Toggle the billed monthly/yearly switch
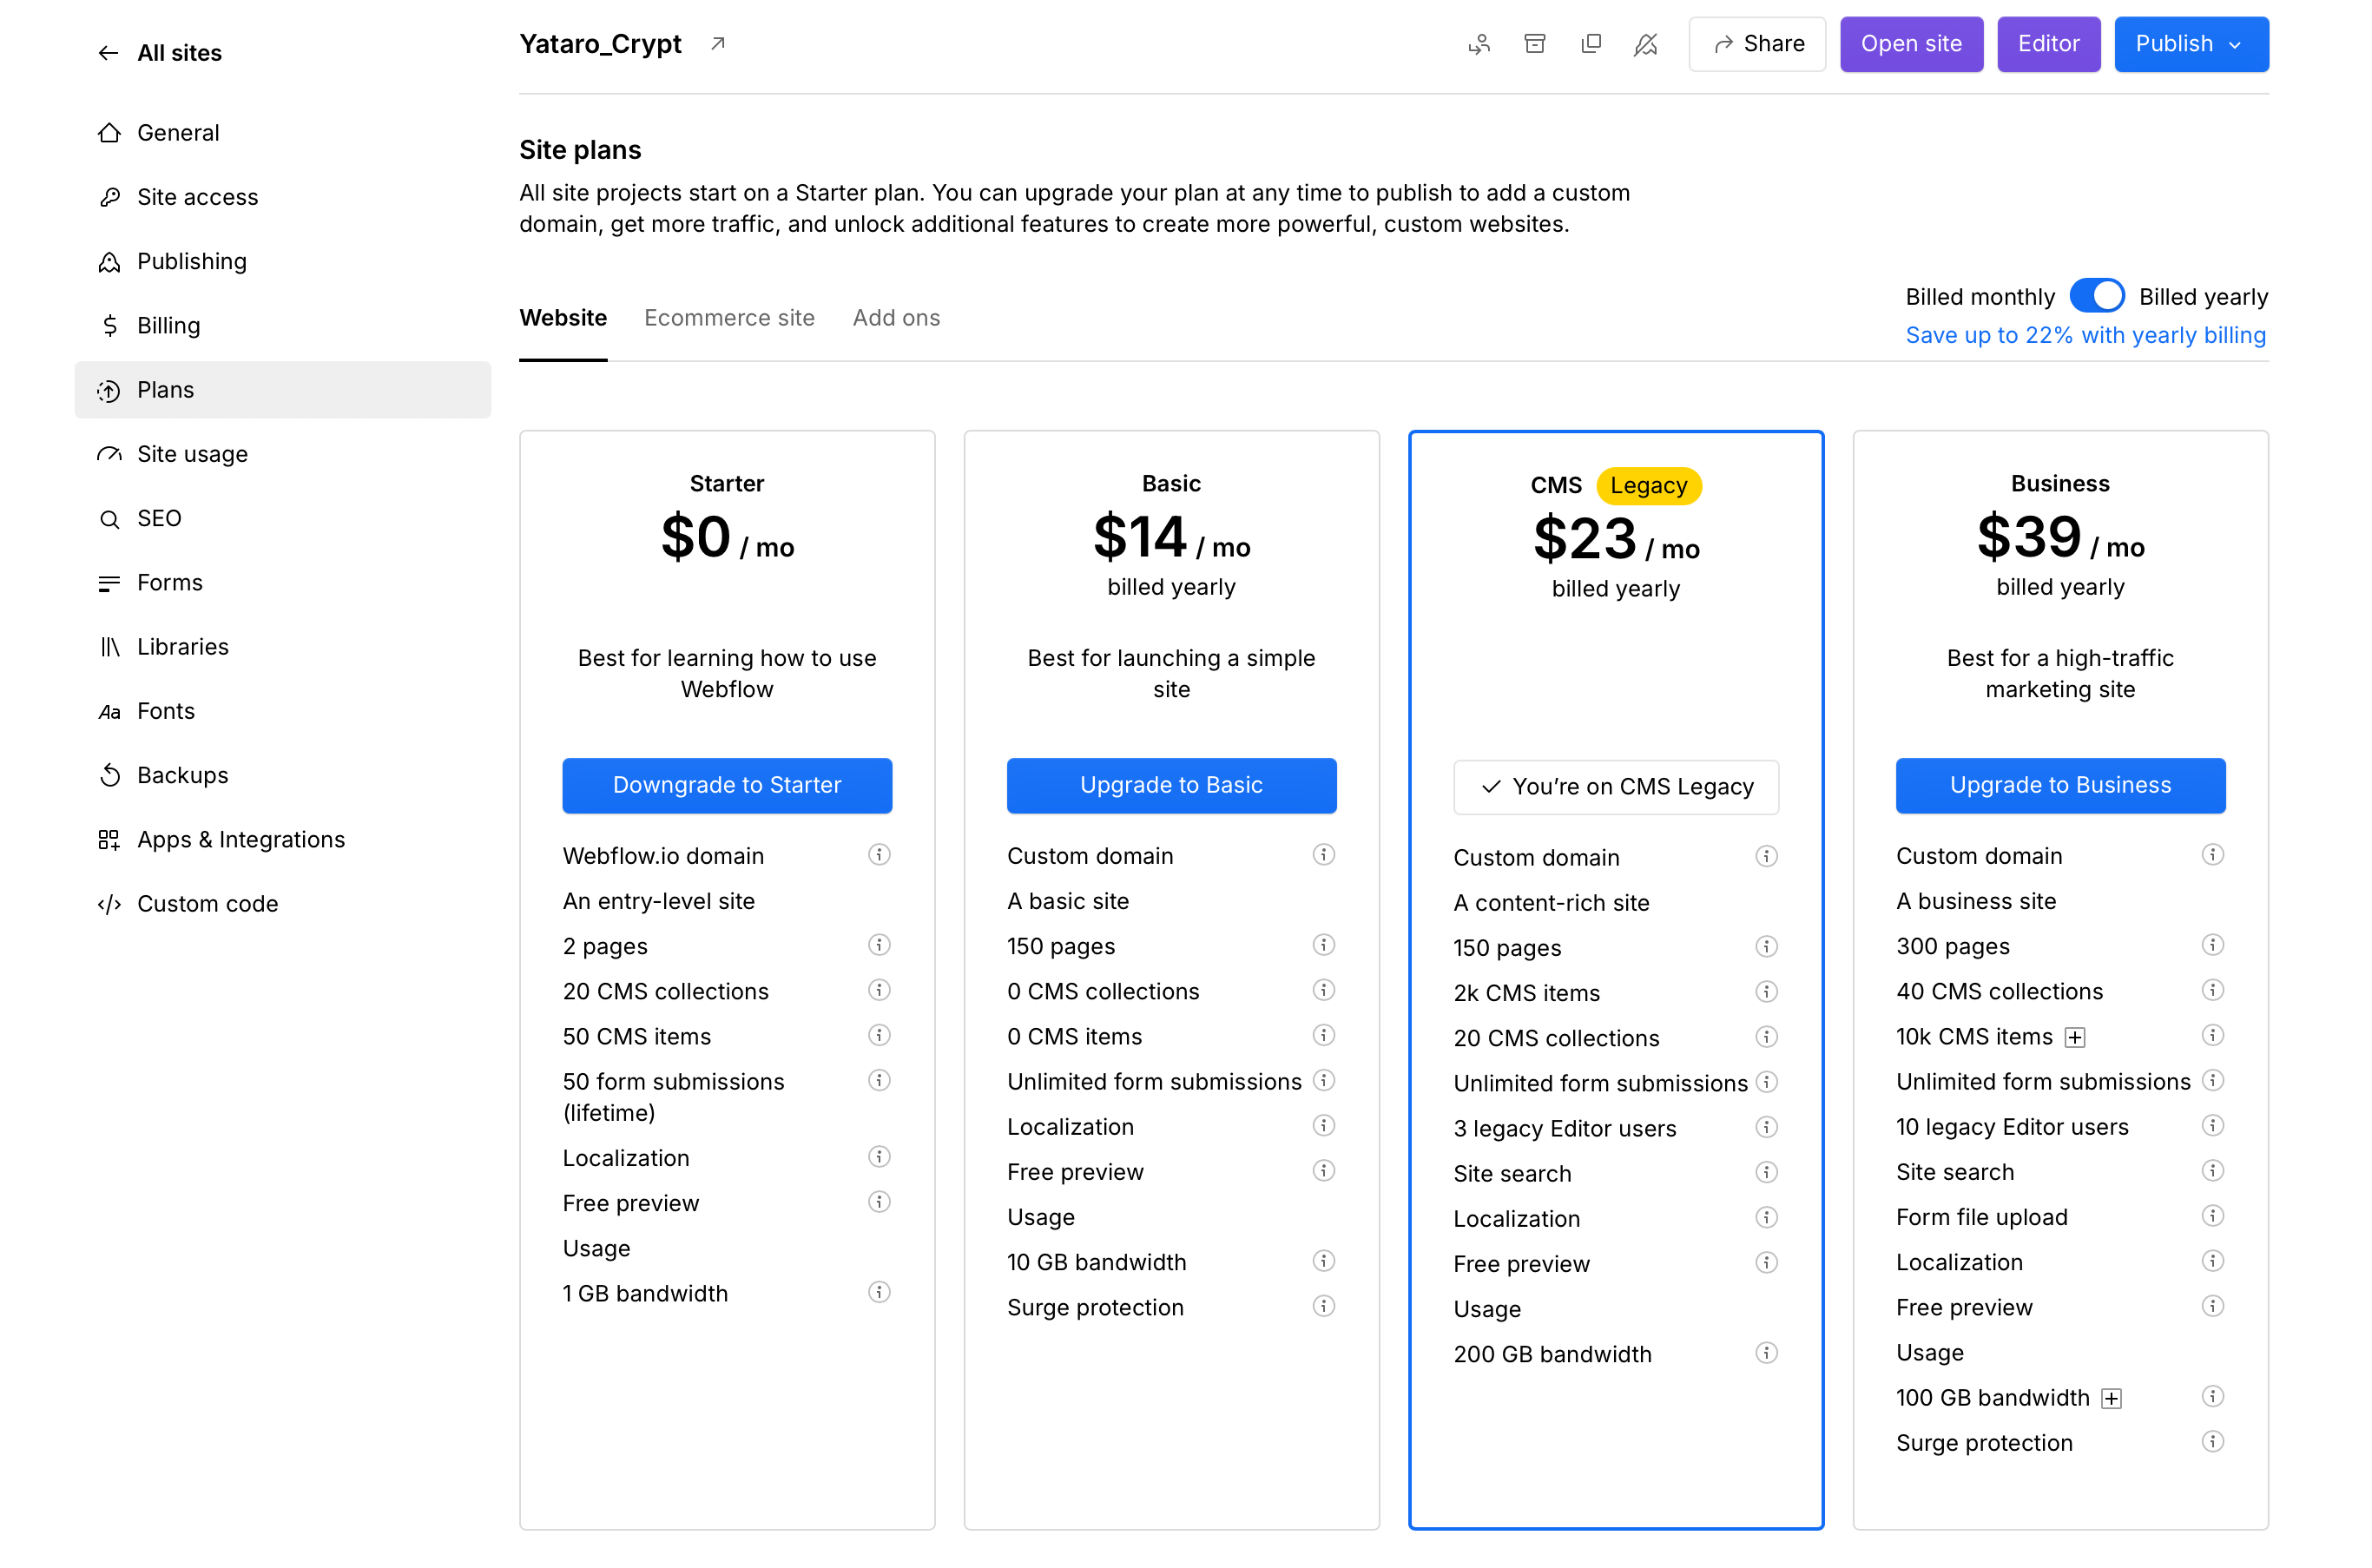 (x=2096, y=296)
